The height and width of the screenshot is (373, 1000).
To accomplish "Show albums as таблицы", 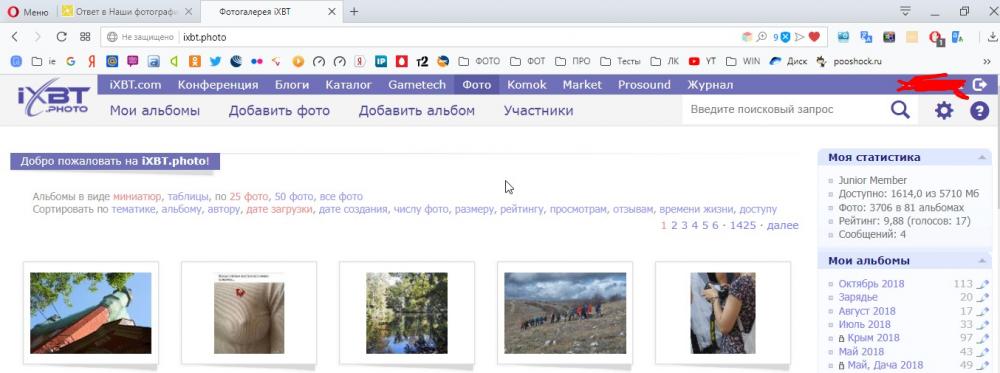I will [x=188, y=196].
